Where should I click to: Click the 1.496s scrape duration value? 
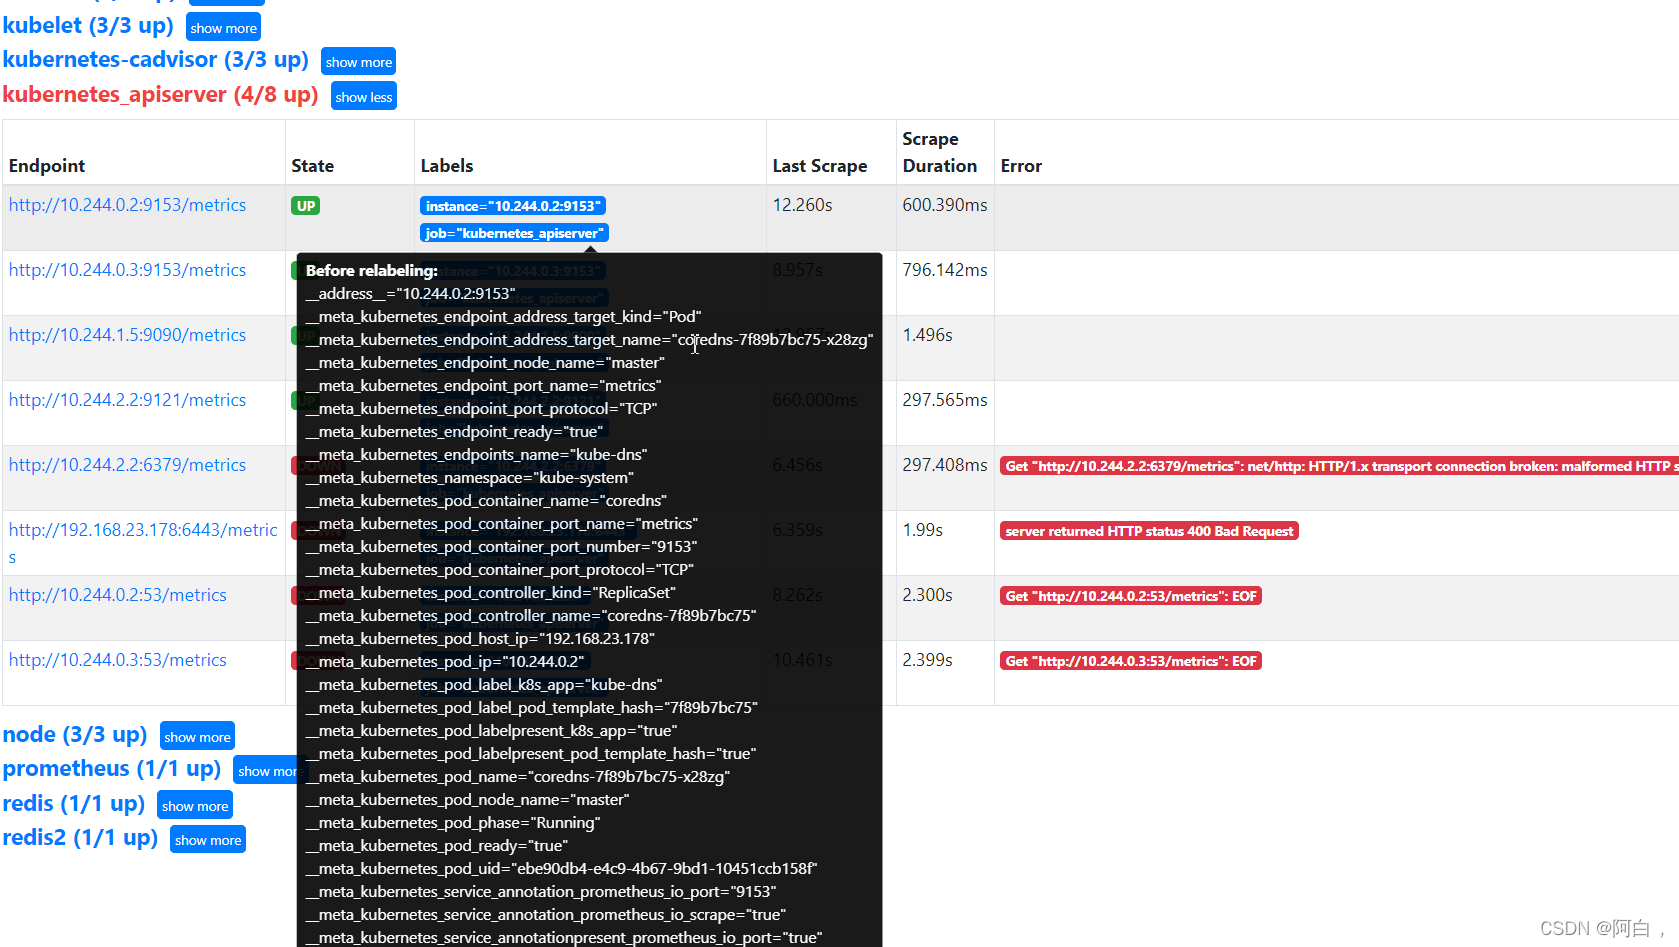927,335
